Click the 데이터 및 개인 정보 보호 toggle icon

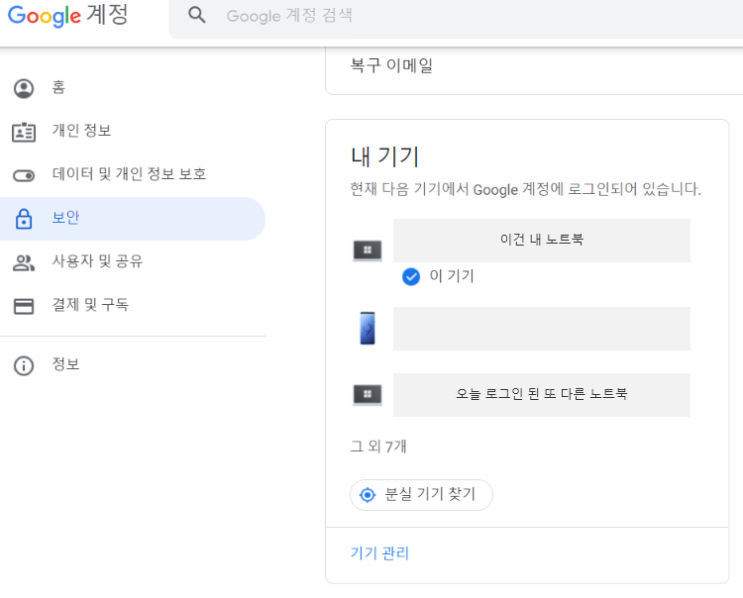(23, 175)
